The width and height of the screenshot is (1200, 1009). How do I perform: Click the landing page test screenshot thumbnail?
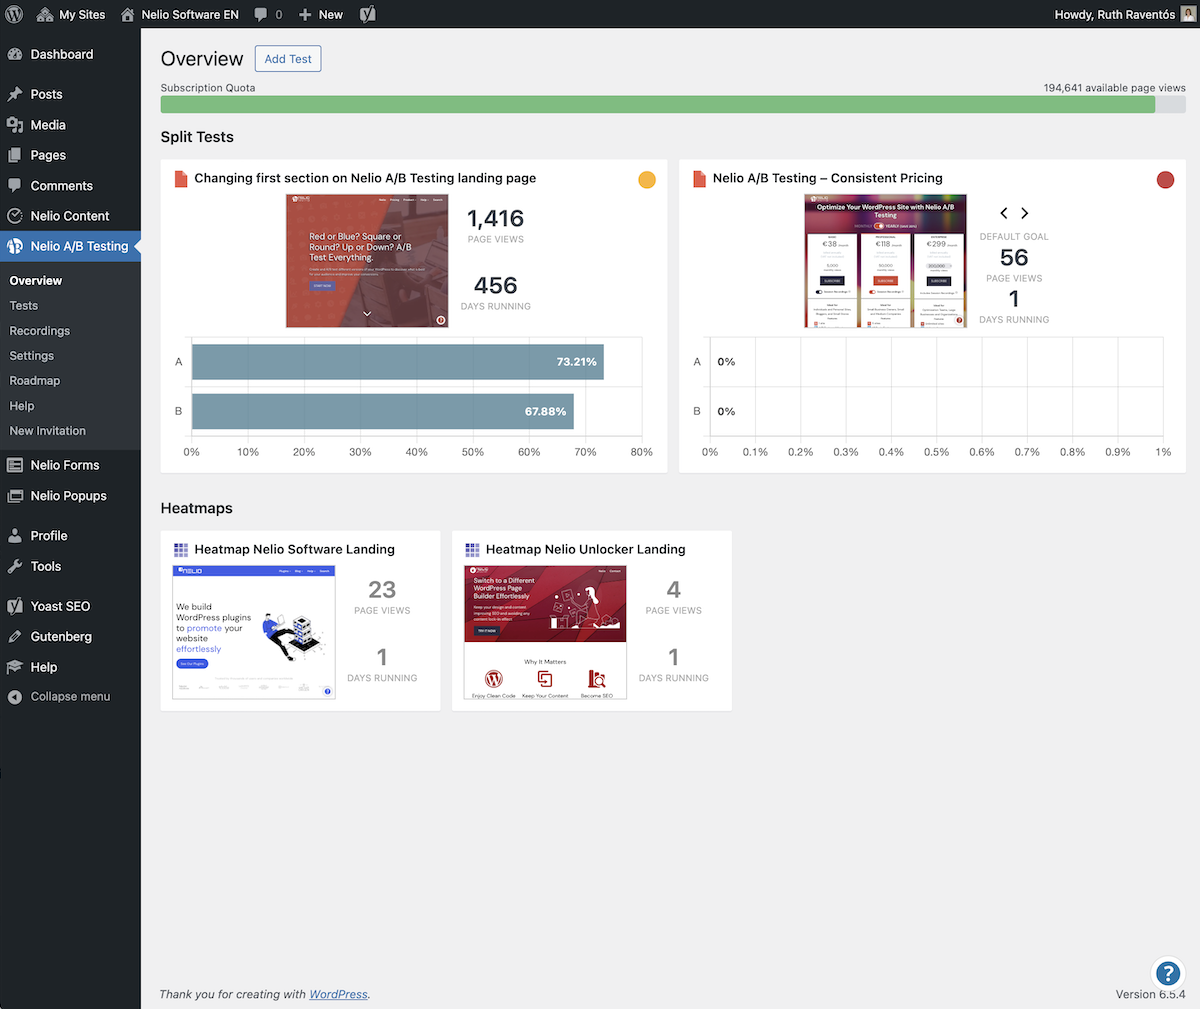click(x=367, y=261)
